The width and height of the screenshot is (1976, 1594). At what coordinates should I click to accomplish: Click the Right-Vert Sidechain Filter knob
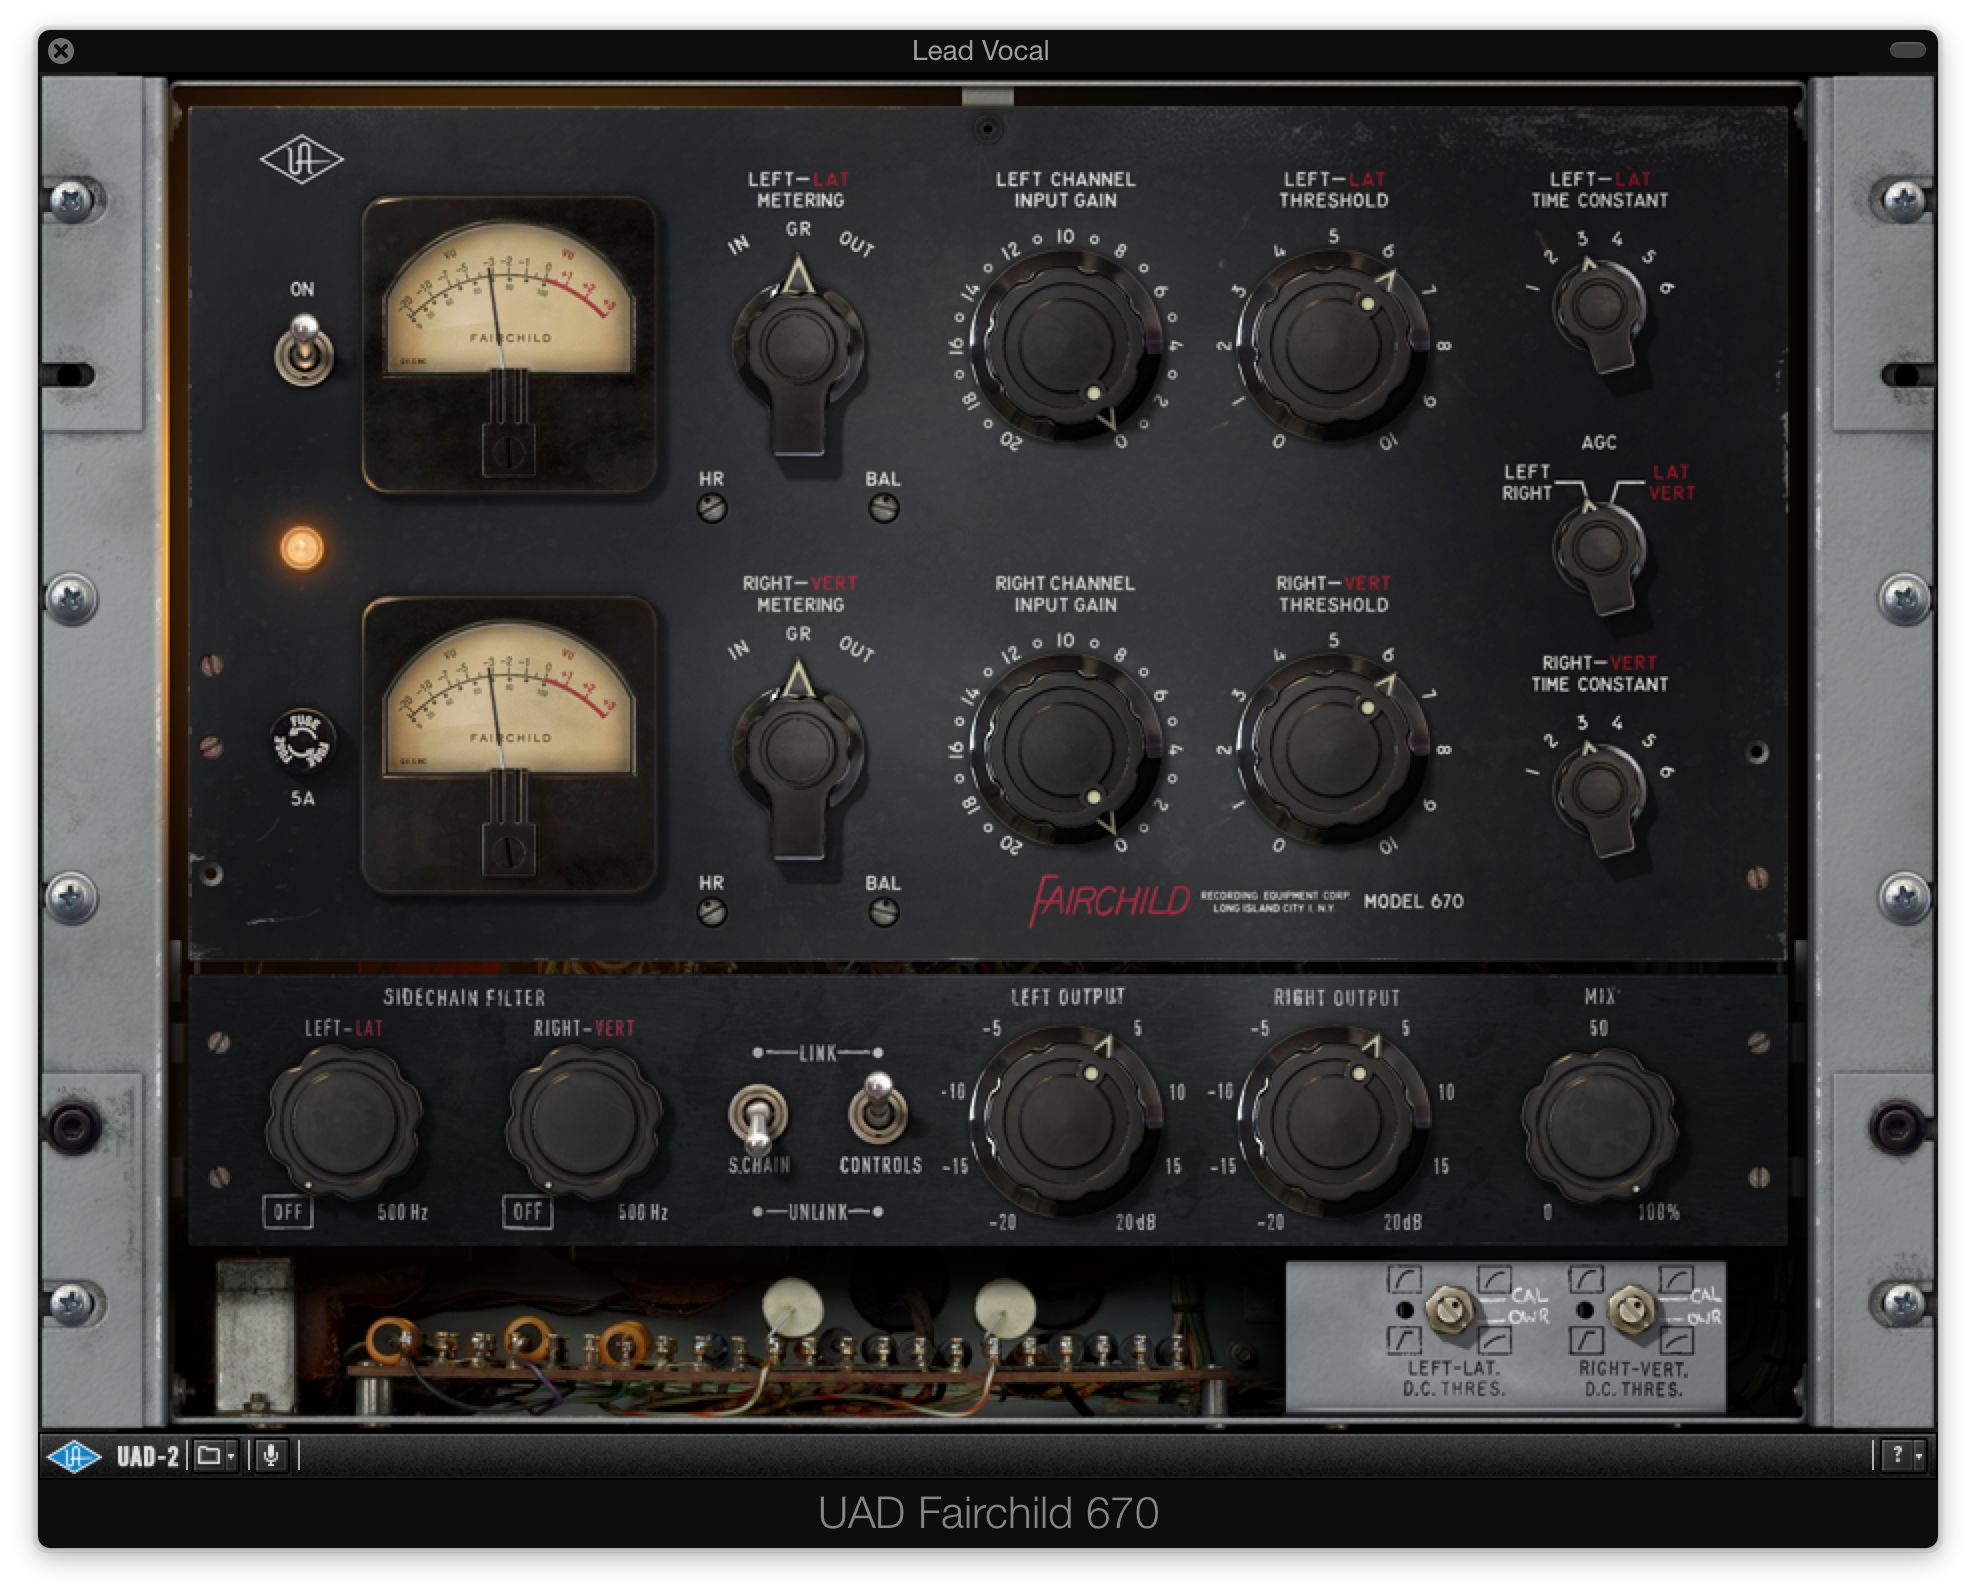(583, 1121)
